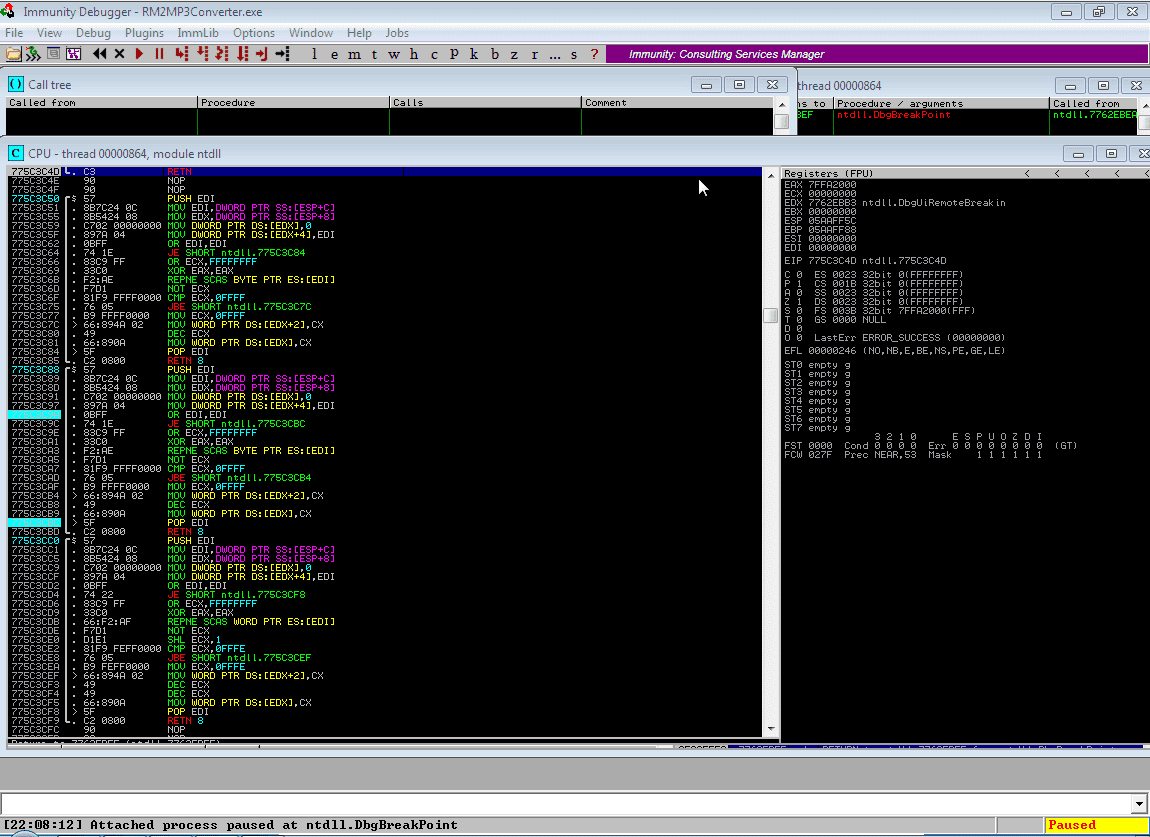1150x837 pixels.
Task: Expand the command bar history dropdown
Action: click(1138, 804)
